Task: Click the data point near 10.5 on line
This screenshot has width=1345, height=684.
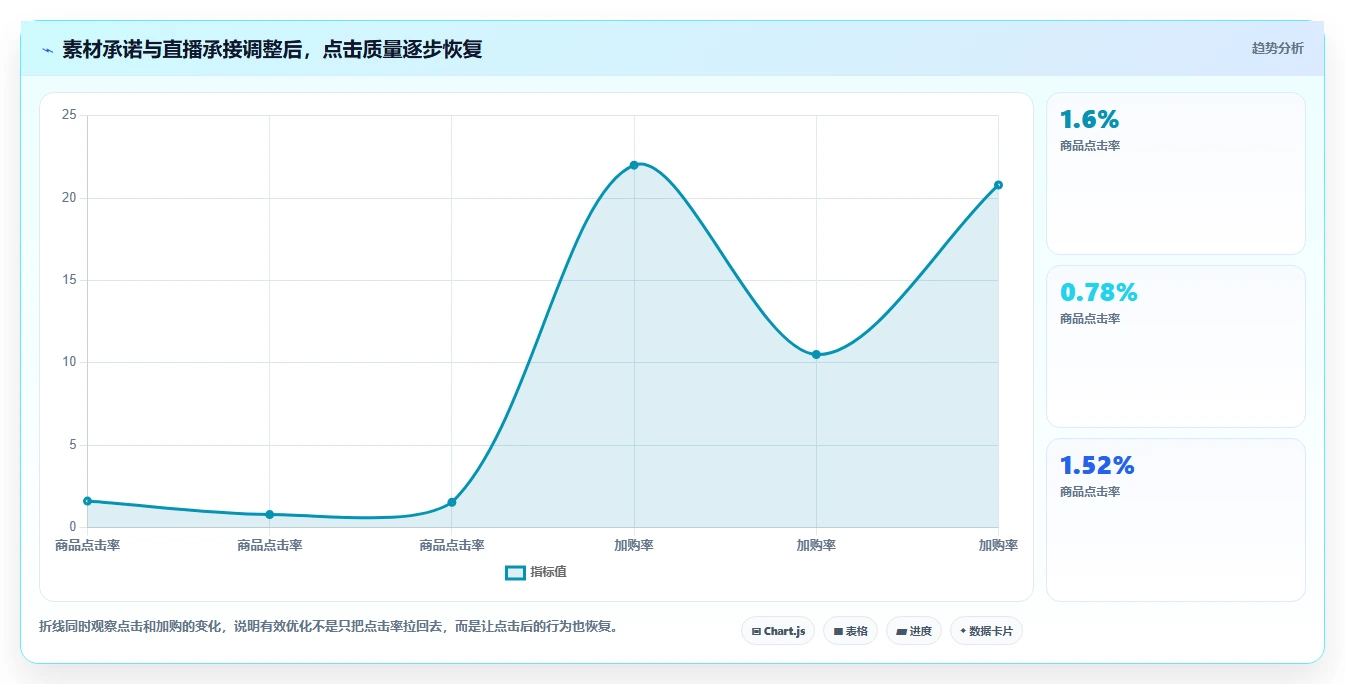Action: [x=816, y=355]
